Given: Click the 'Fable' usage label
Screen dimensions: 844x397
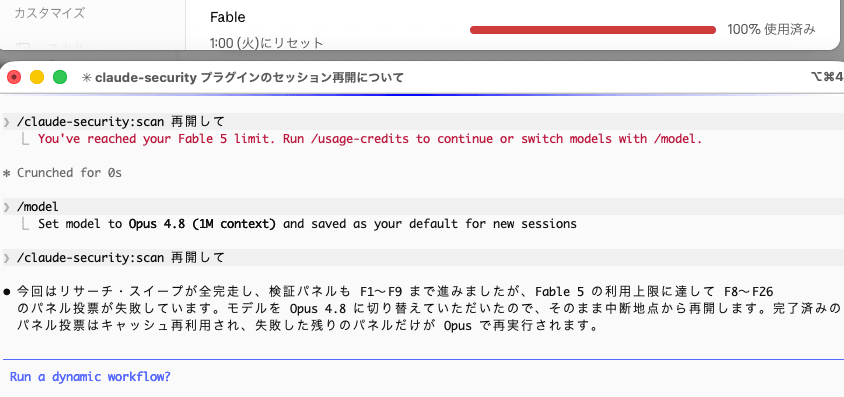Looking at the screenshot, I should pos(228,17).
